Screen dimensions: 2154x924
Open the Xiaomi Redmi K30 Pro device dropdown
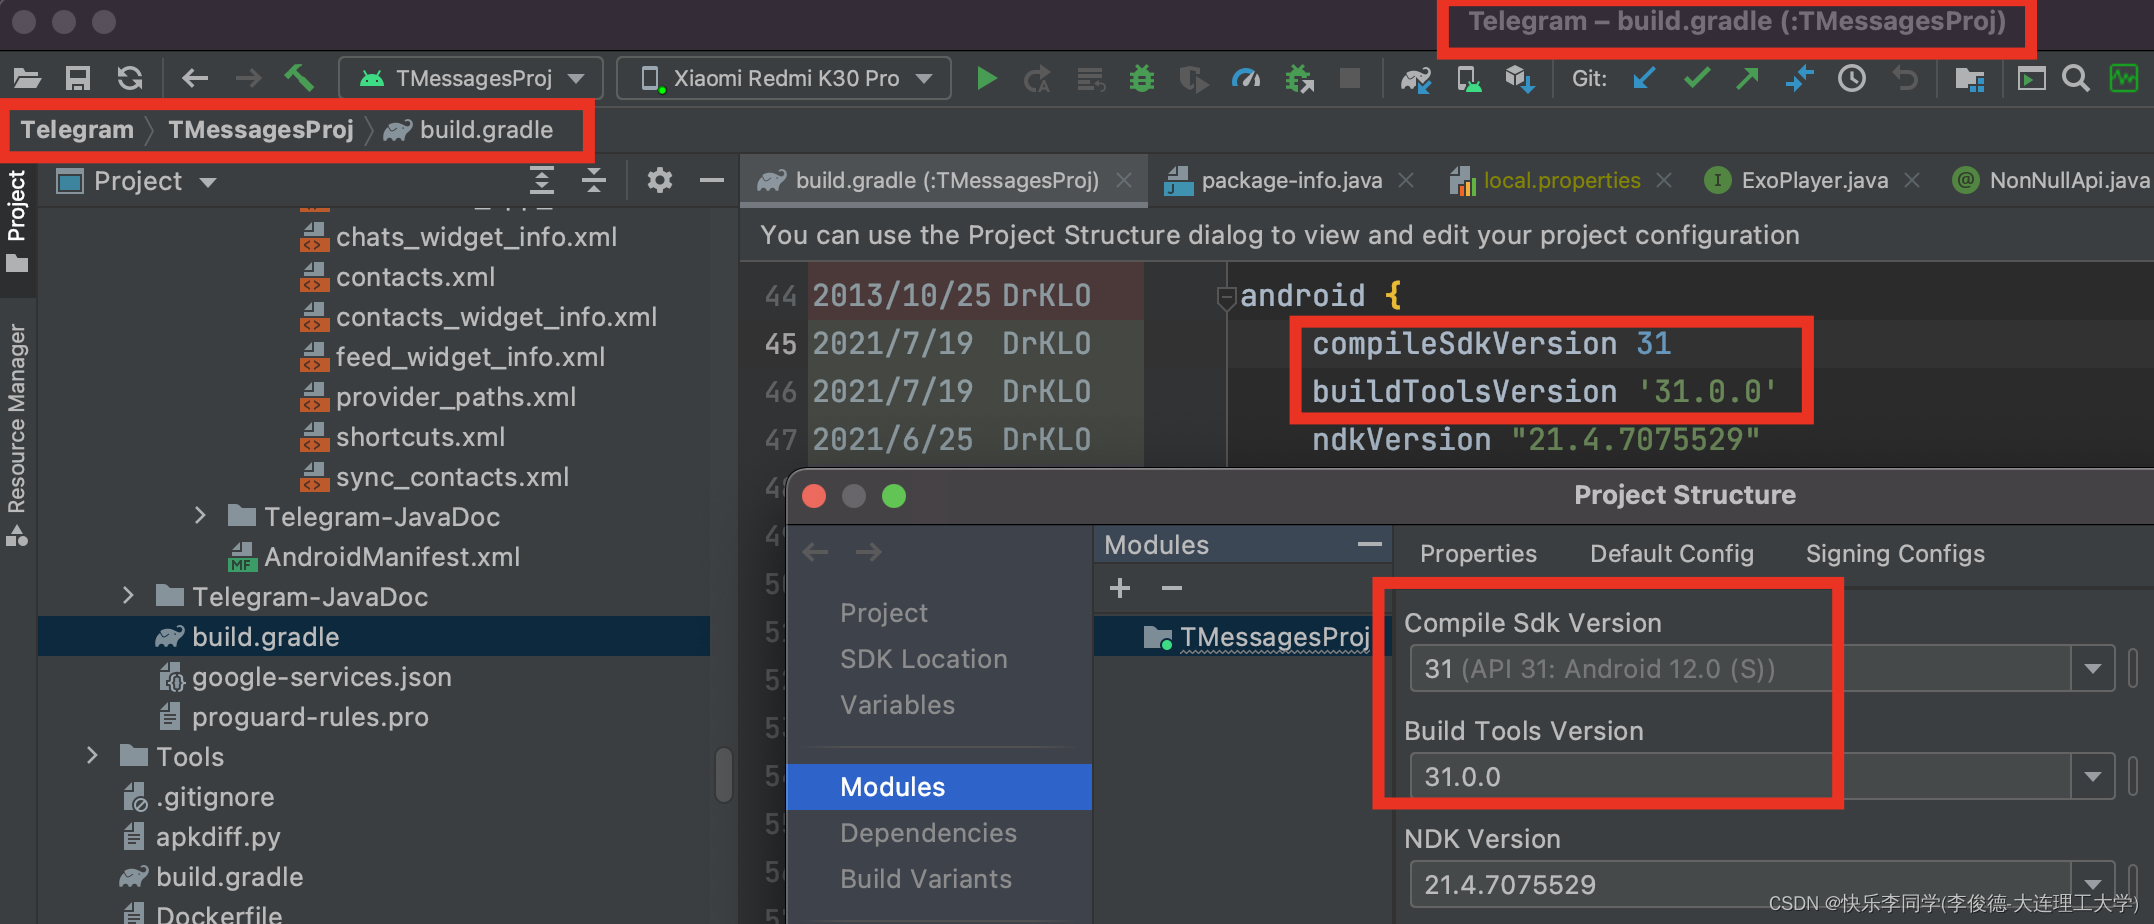[784, 78]
